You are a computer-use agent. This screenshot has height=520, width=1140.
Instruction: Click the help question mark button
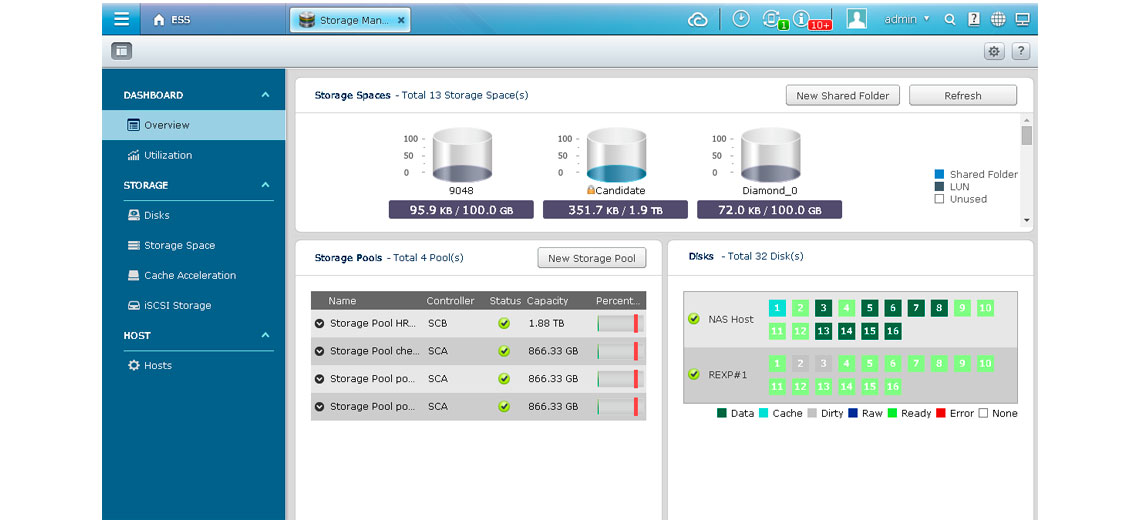pos(1020,52)
